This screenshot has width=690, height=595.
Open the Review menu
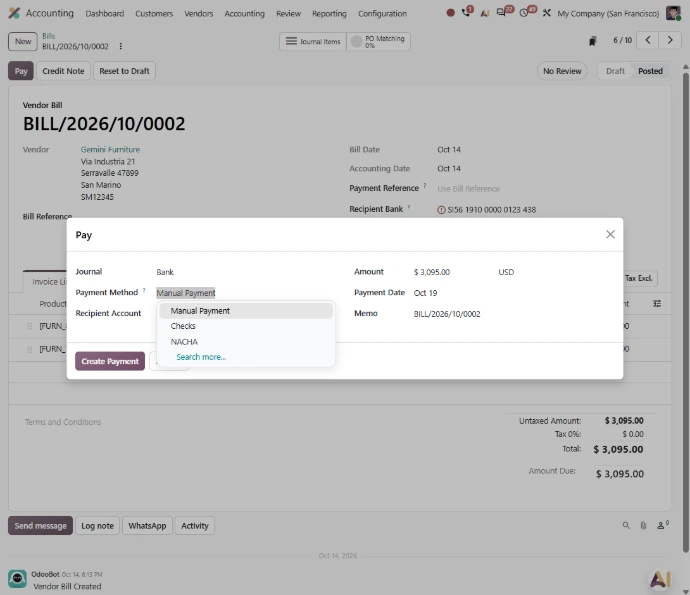tap(288, 14)
